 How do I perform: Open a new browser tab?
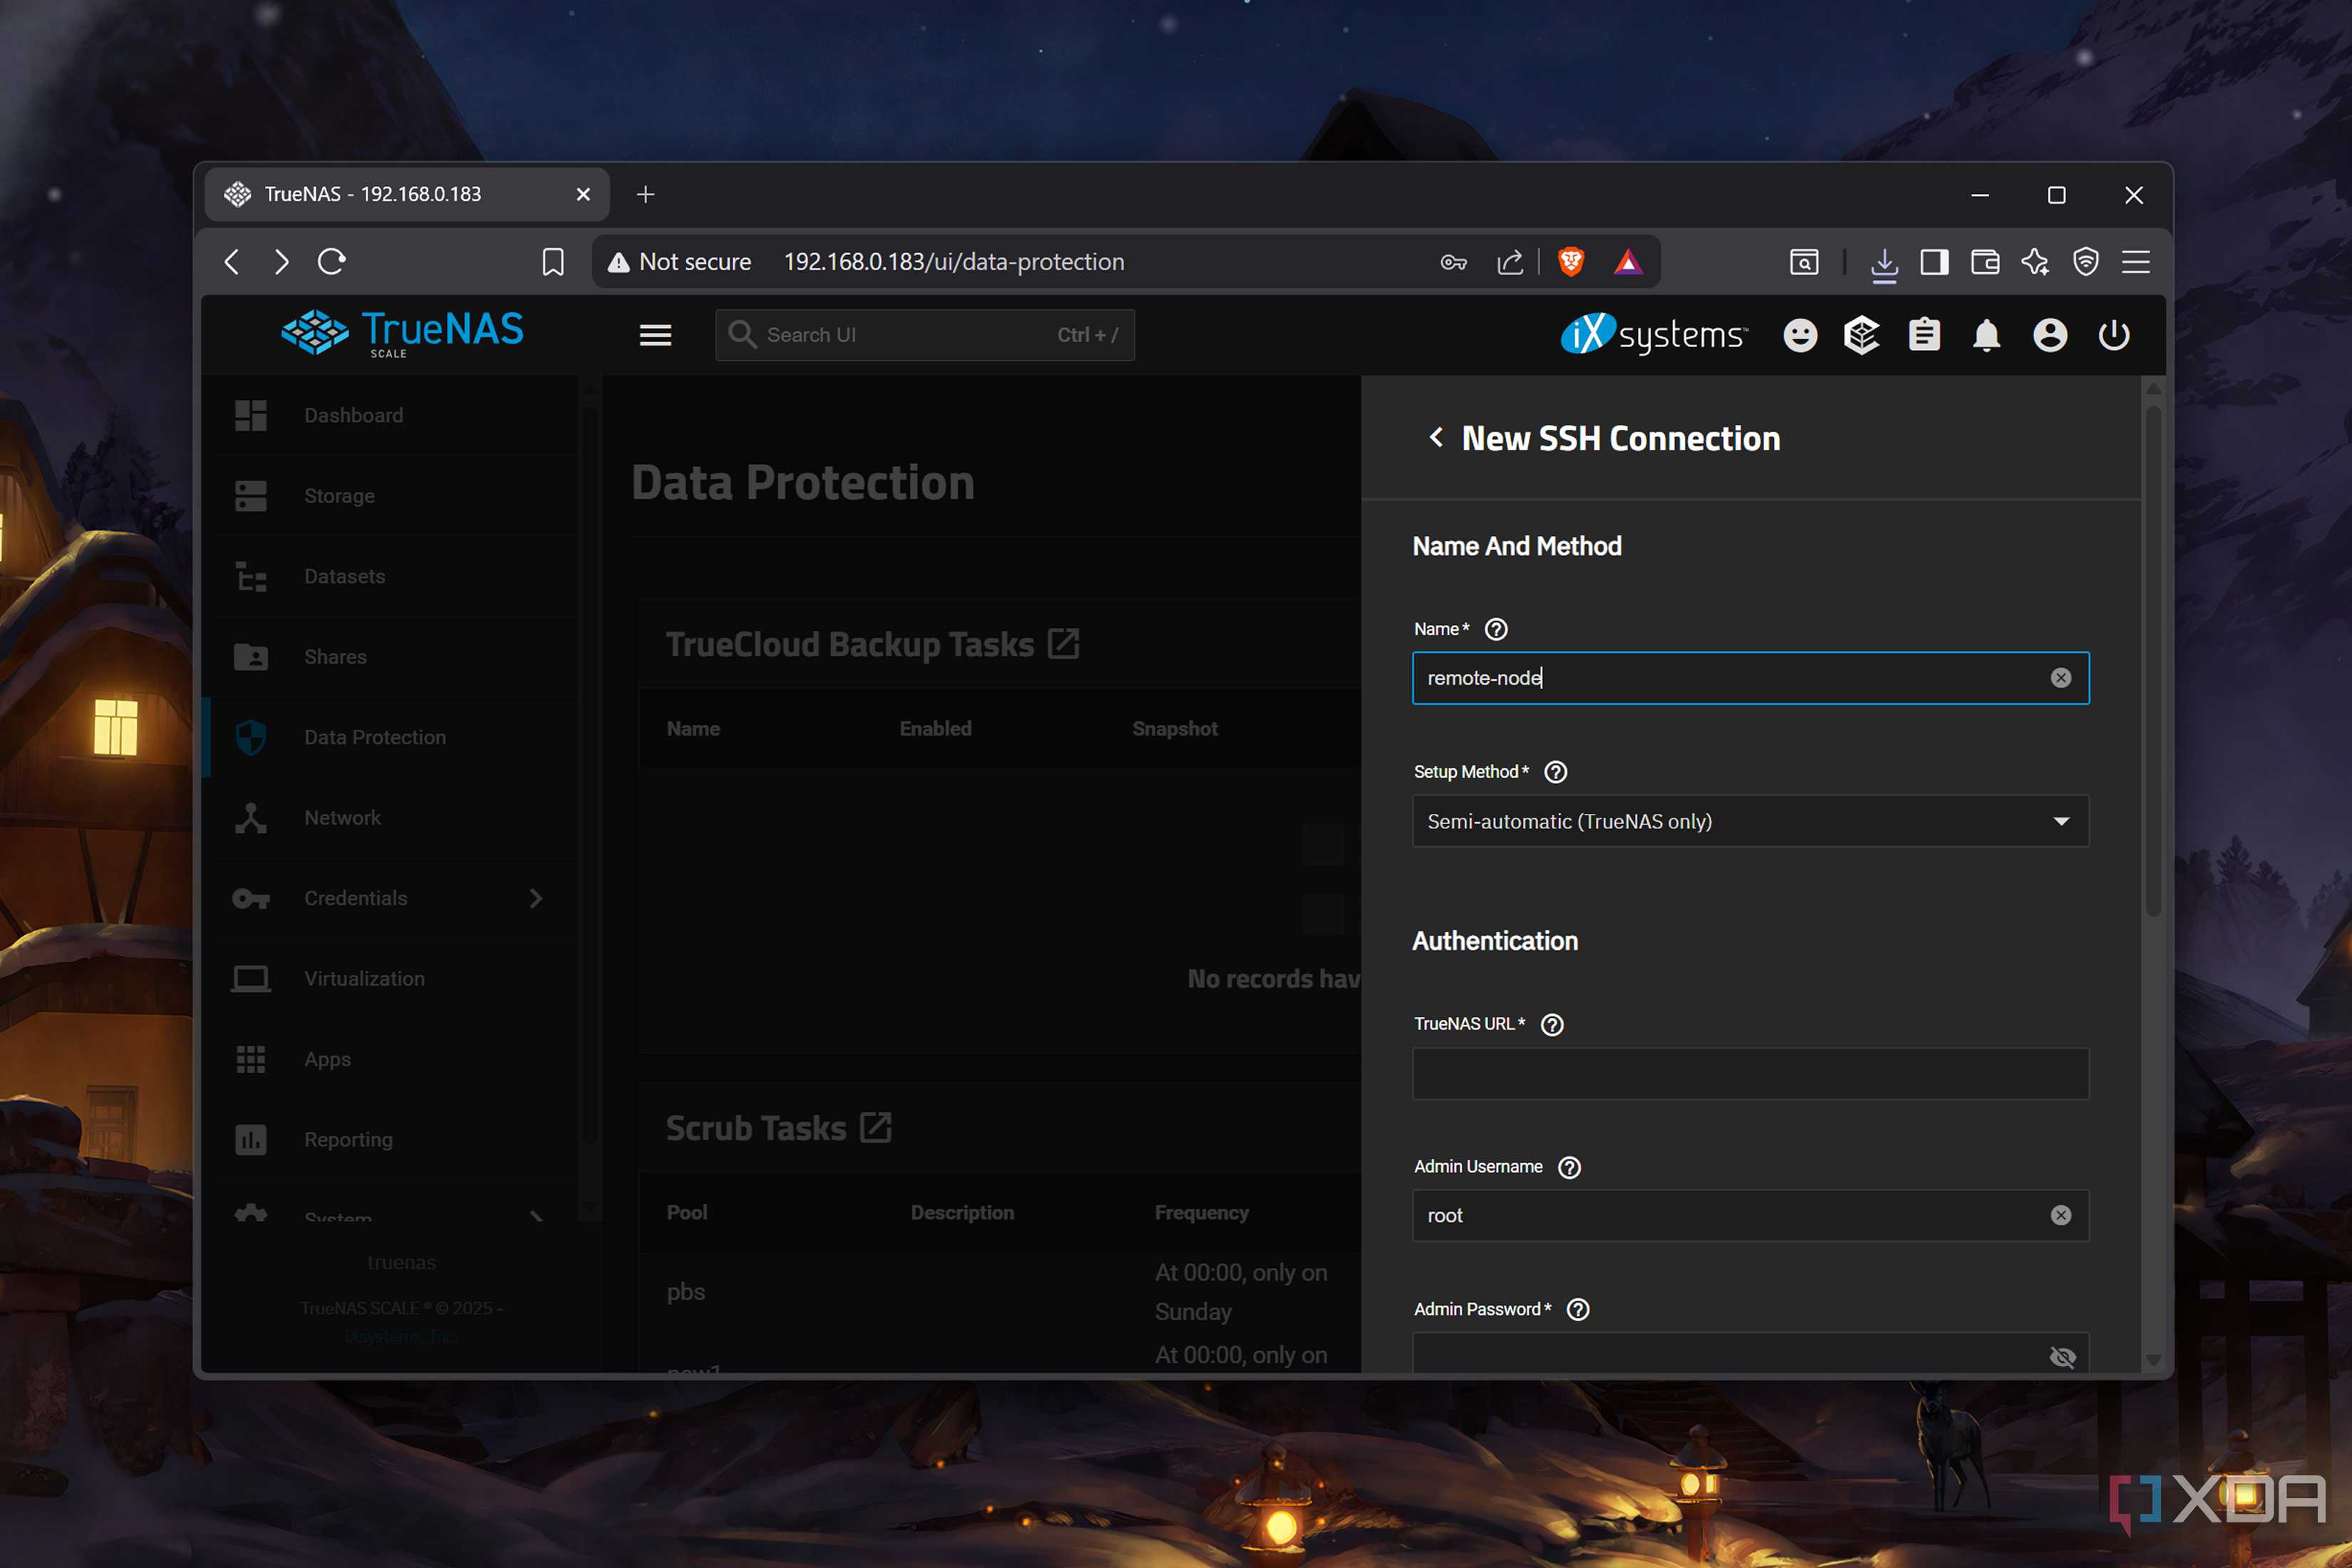coord(645,194)
